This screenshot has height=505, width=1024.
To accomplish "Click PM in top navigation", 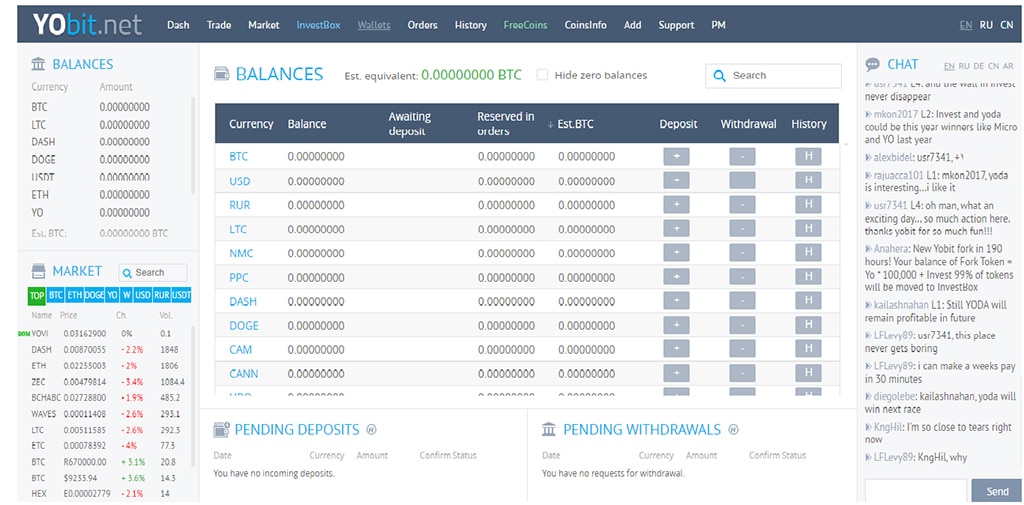I will [718, 25].
